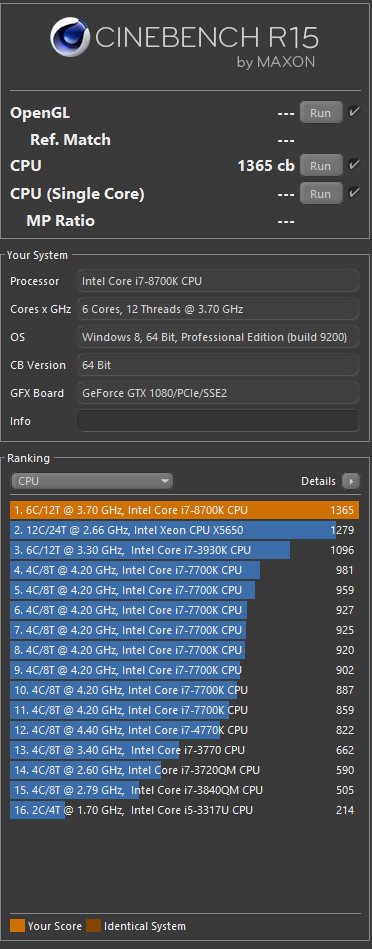
Task: Select ranking row 4 i7-7700K score 981
Action: (184, 570)
